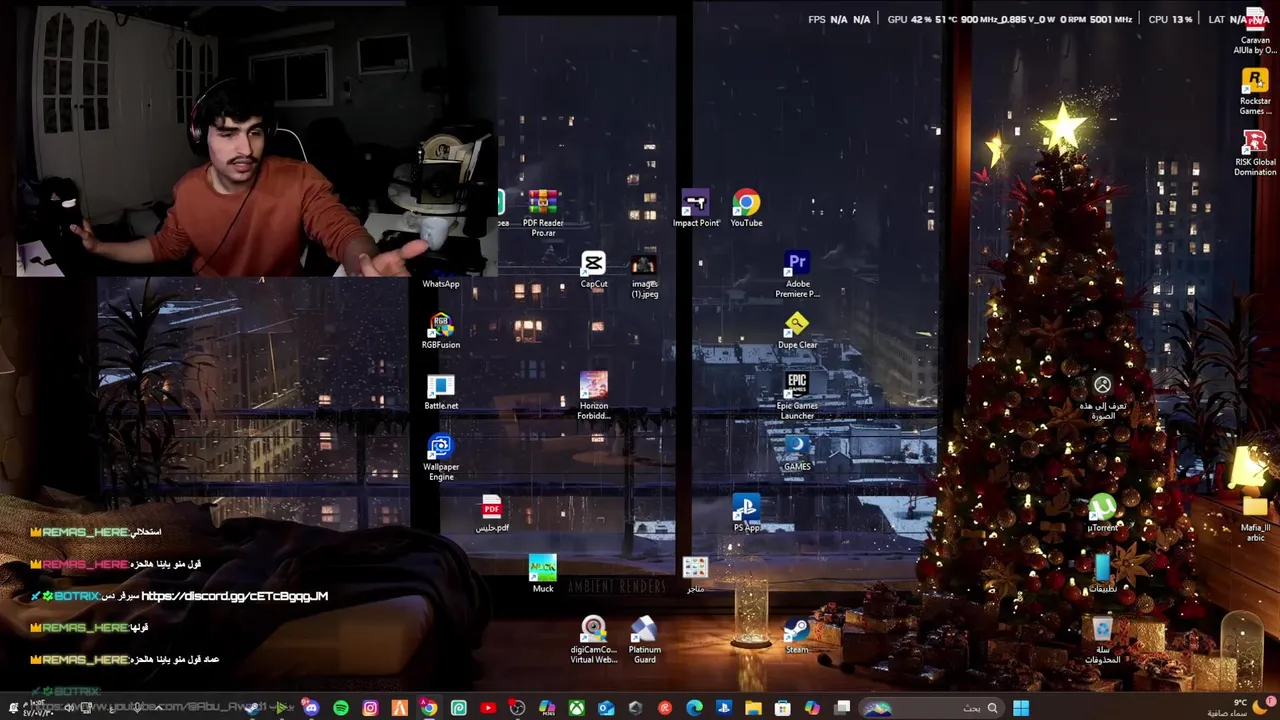Image resolution: width=1280 pixels, height=720 pixels.
Task: Open the Dupe Clear shortcut
Action: 797,330
